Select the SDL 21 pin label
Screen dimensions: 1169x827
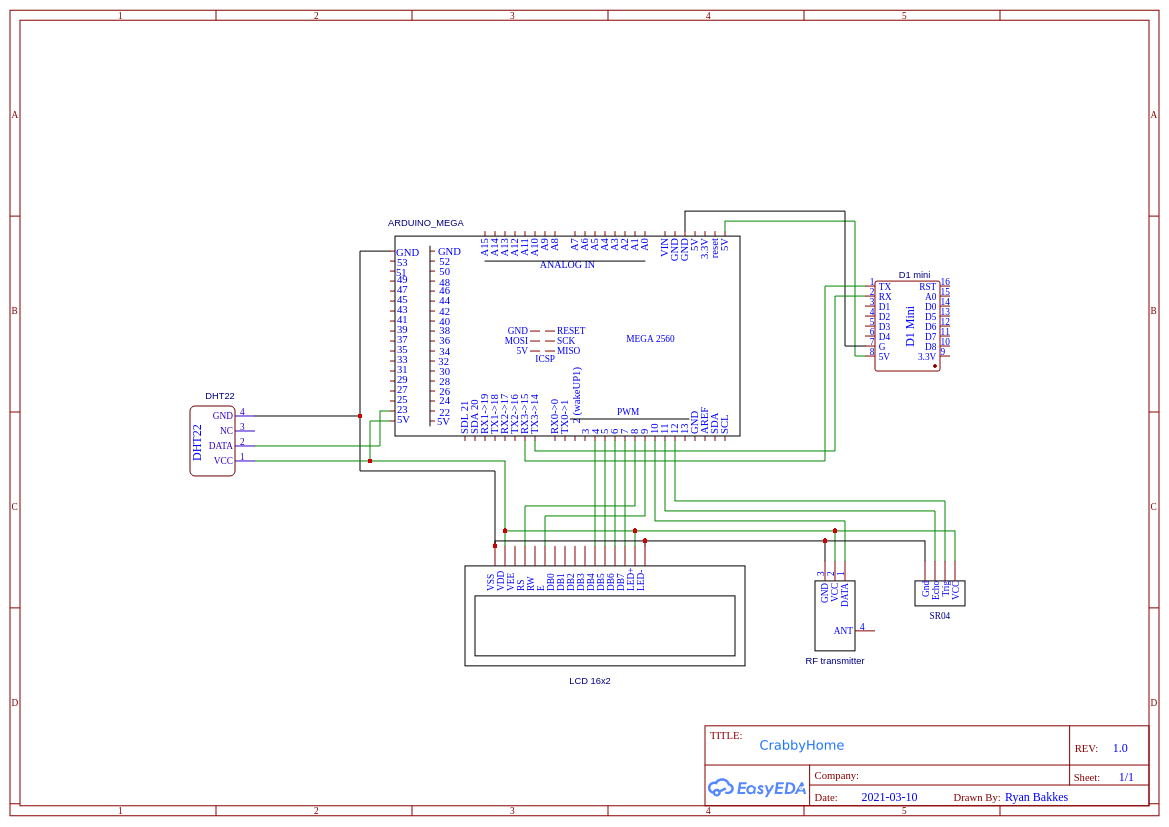coord(464,418)
